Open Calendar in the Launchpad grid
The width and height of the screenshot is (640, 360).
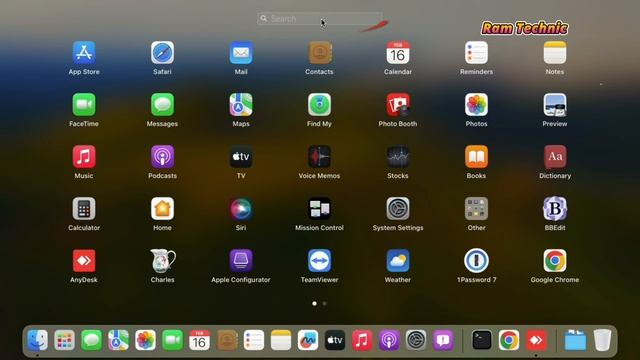coord(398,53)
